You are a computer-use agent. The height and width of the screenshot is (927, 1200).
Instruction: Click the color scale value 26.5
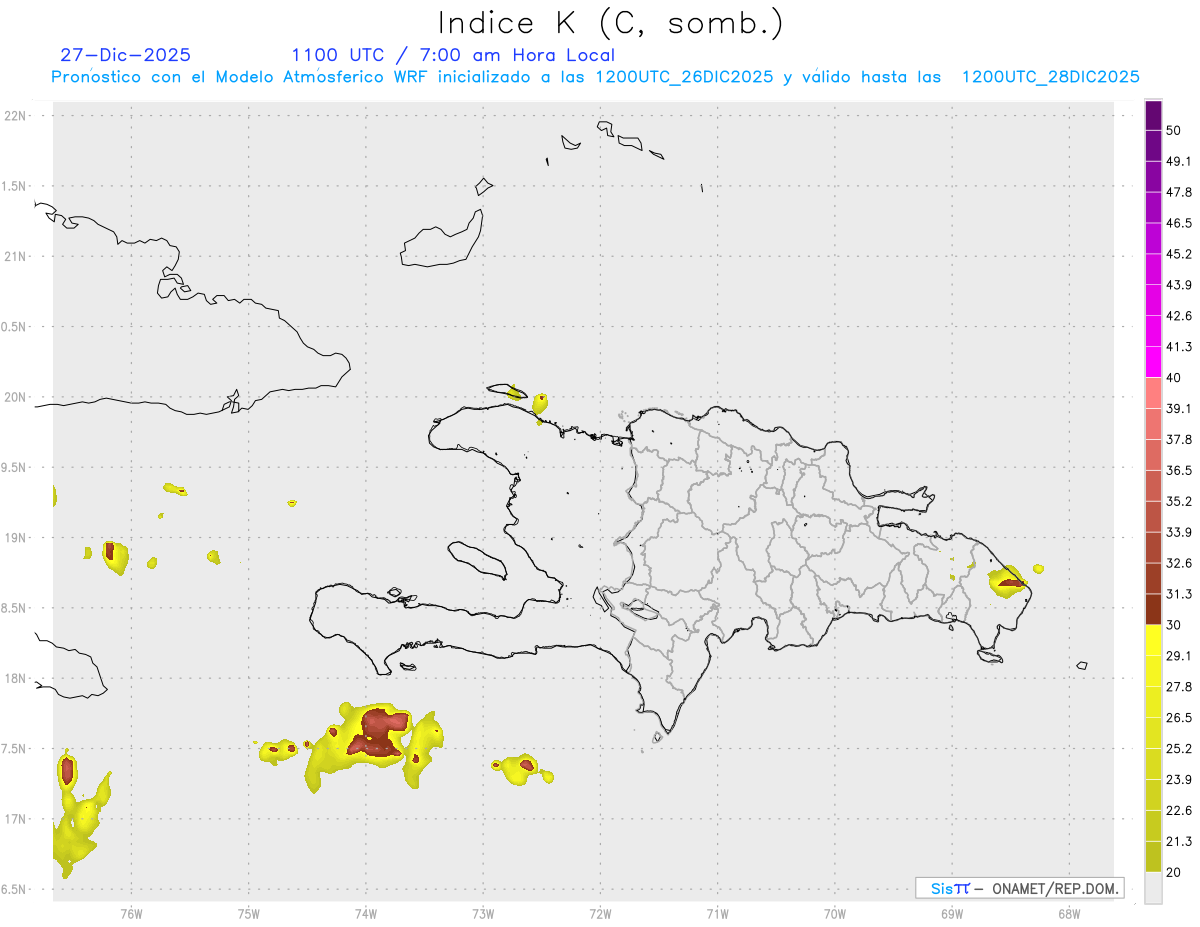[1179, 718]
